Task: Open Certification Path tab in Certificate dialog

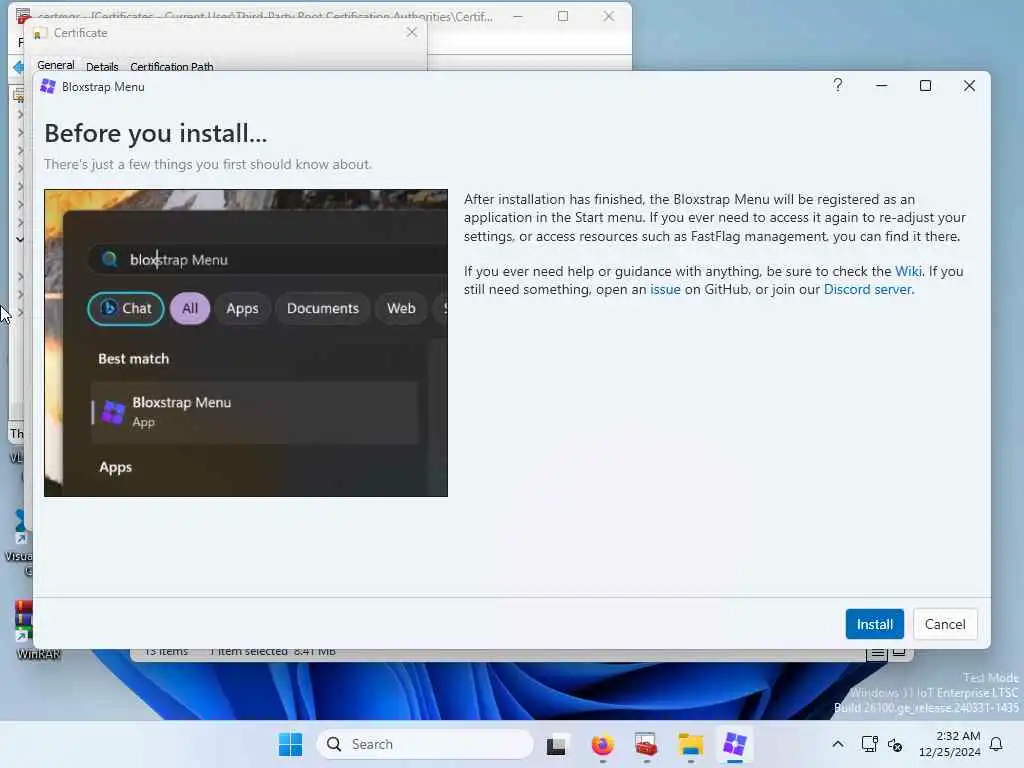Action: [172, 67]
